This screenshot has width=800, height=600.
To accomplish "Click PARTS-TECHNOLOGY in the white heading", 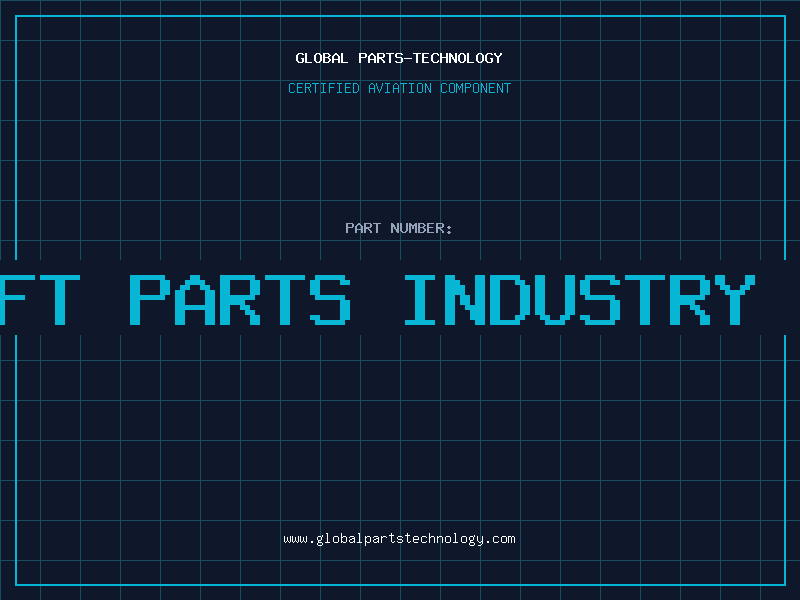I will 431,58.
